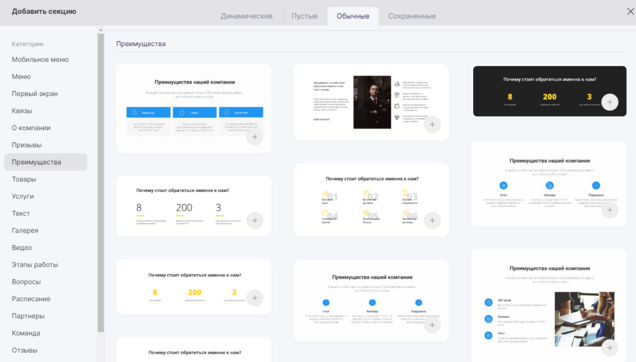Add the numbered 01–06 advantages section
Screen dimensions: 636x362
click(432, 220)
